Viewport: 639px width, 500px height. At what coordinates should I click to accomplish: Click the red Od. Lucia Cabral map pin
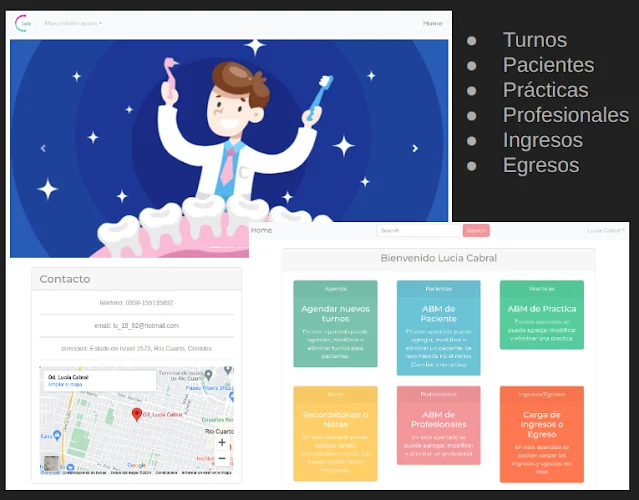coord(137,414)
